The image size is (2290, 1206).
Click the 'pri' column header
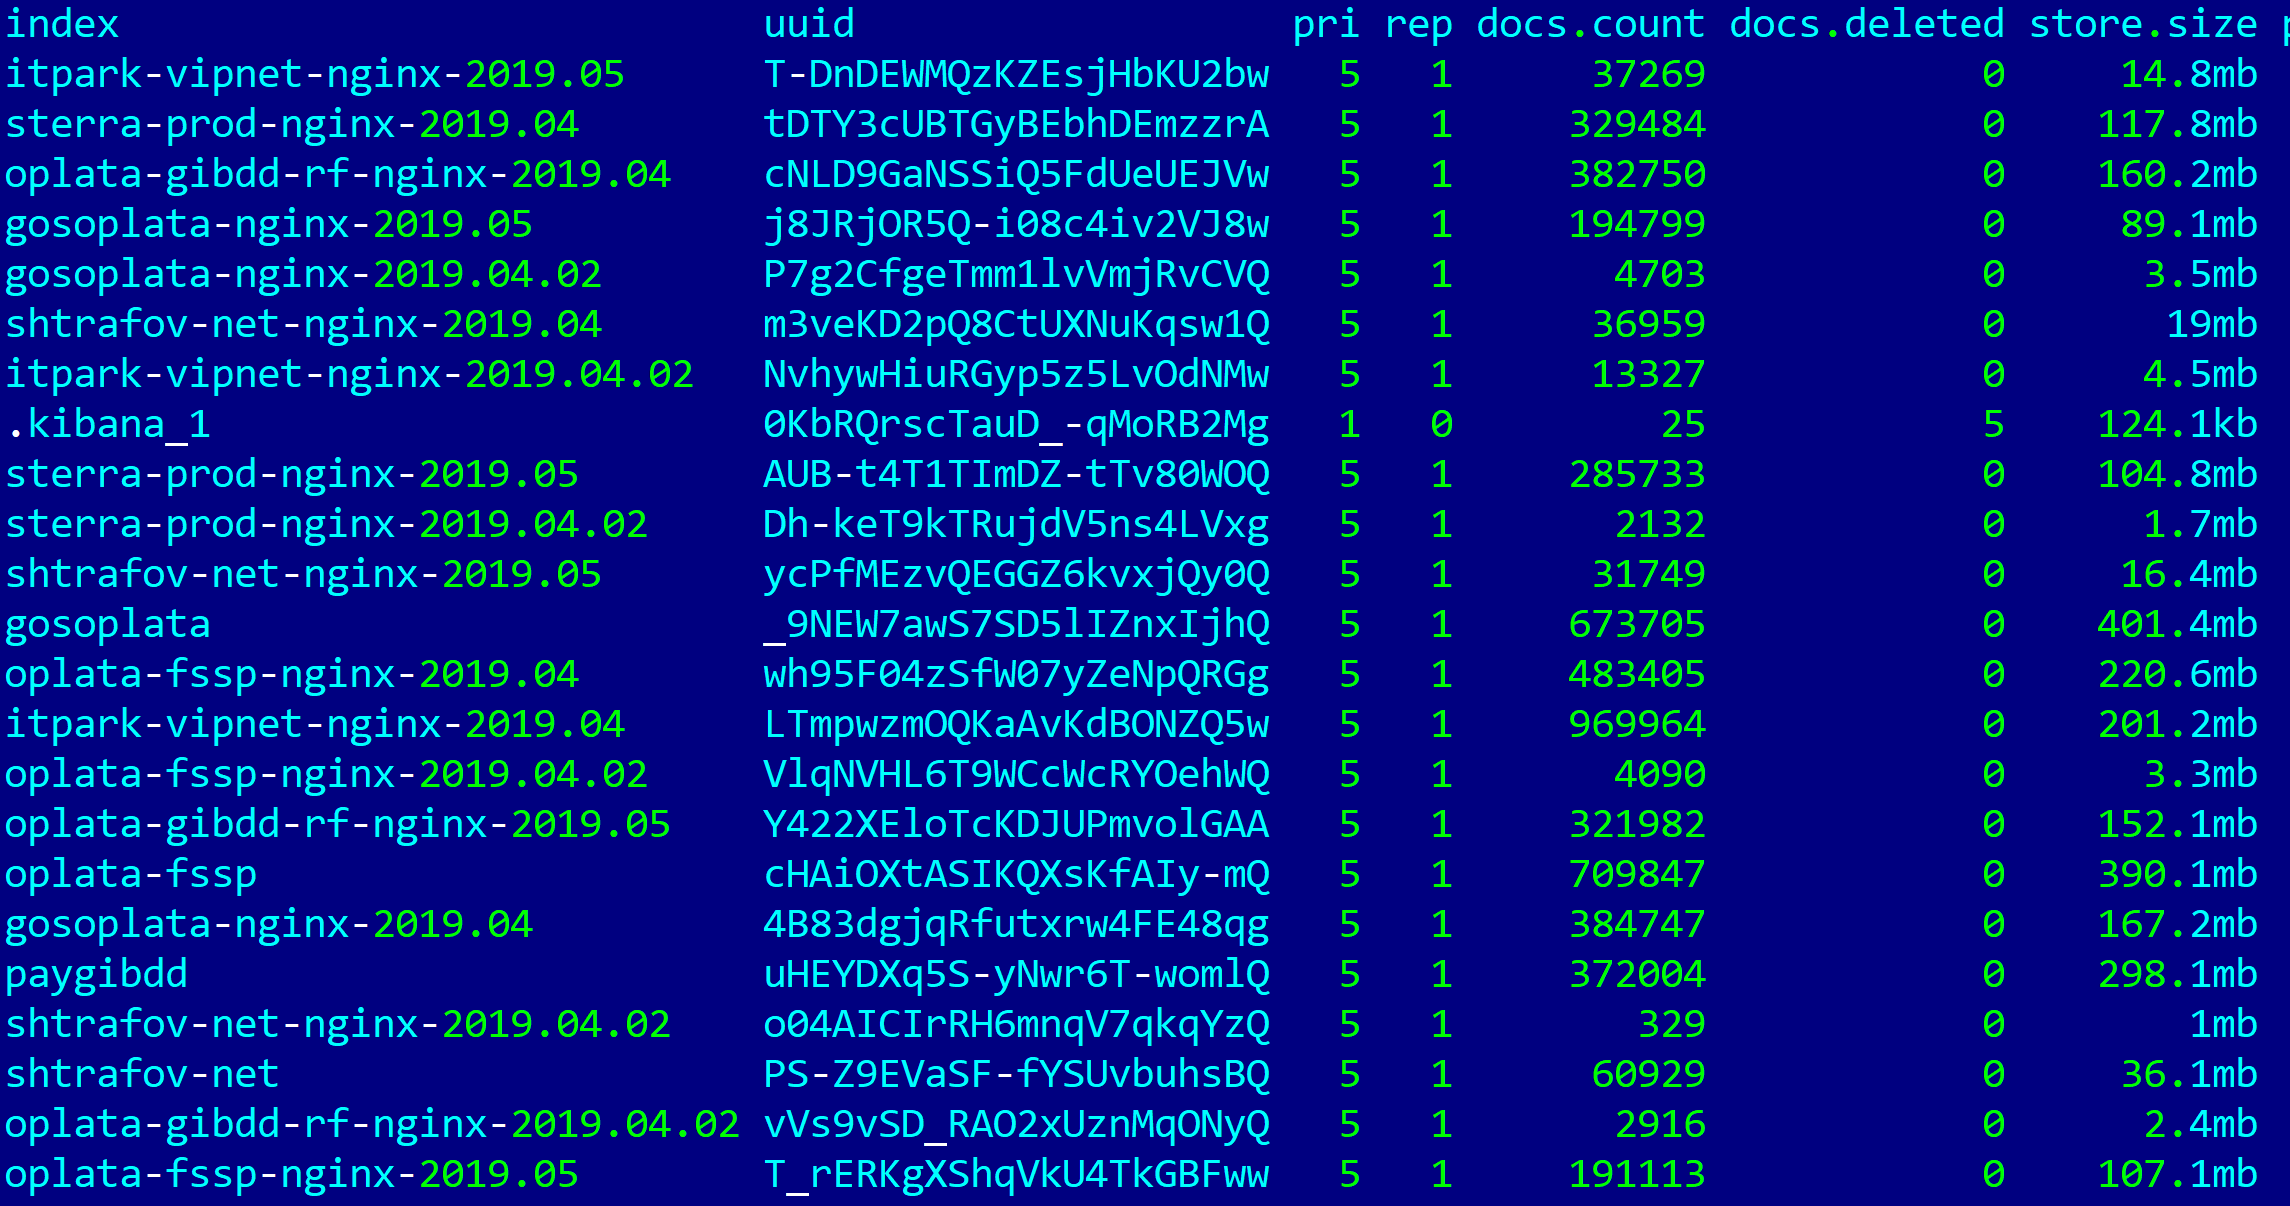click(1326, 24)
